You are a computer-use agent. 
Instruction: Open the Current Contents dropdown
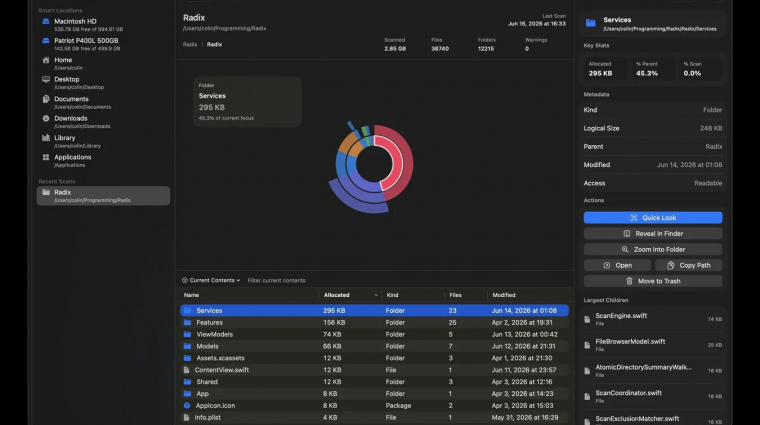pyautogui.click(x=211, y=280)
